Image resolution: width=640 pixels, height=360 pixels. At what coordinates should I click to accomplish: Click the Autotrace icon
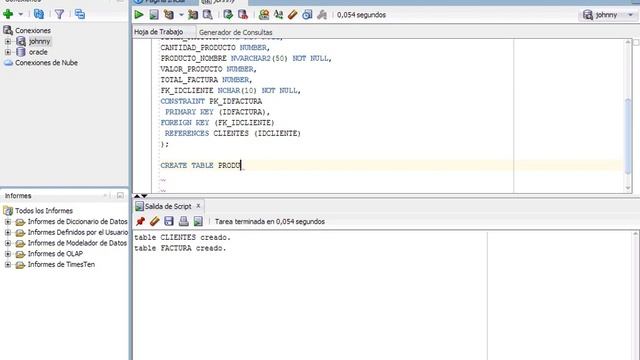[x=193, y=15]
